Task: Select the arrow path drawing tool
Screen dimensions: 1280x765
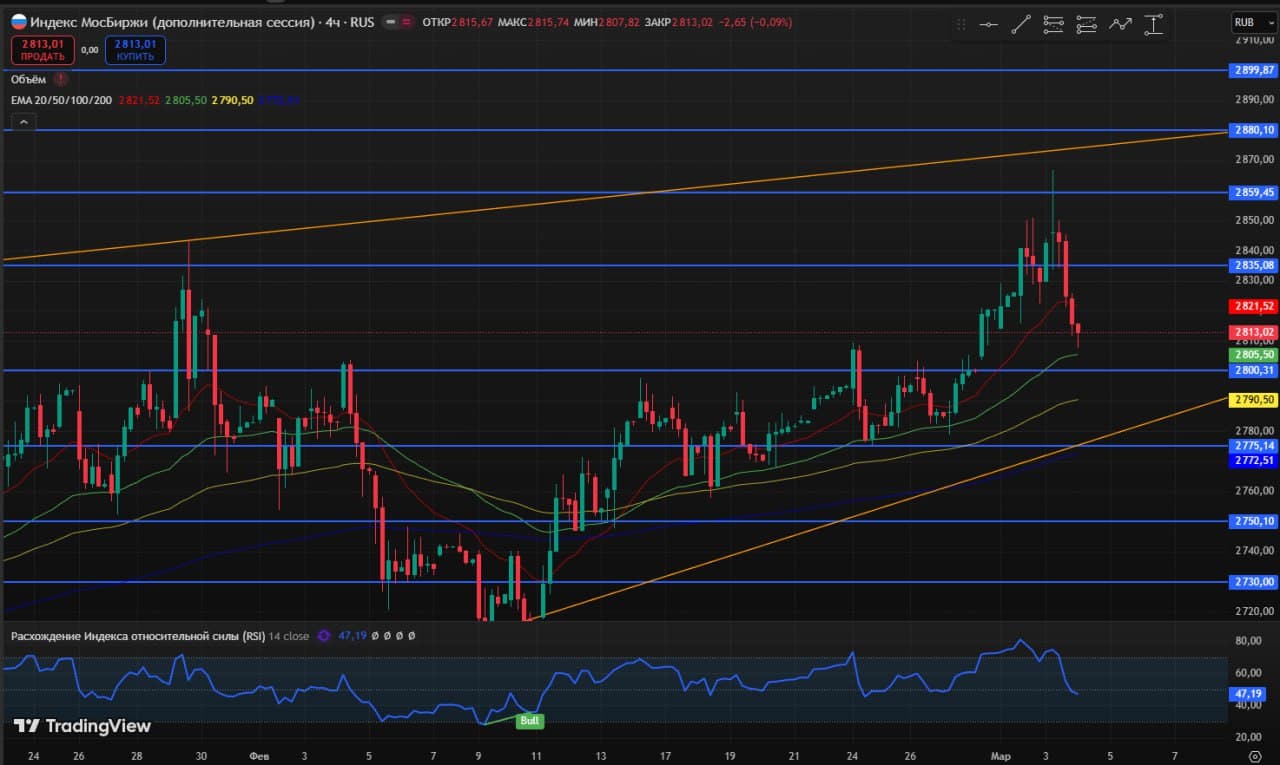Action: point(1120,24)
